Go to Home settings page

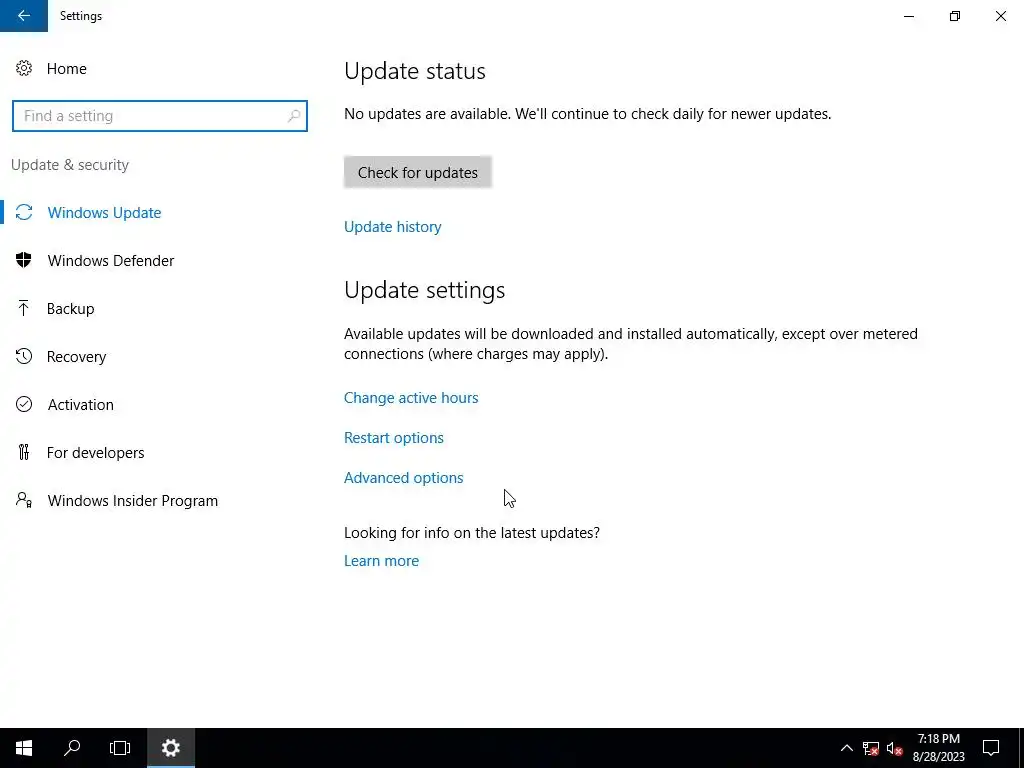tap(67, 69)
